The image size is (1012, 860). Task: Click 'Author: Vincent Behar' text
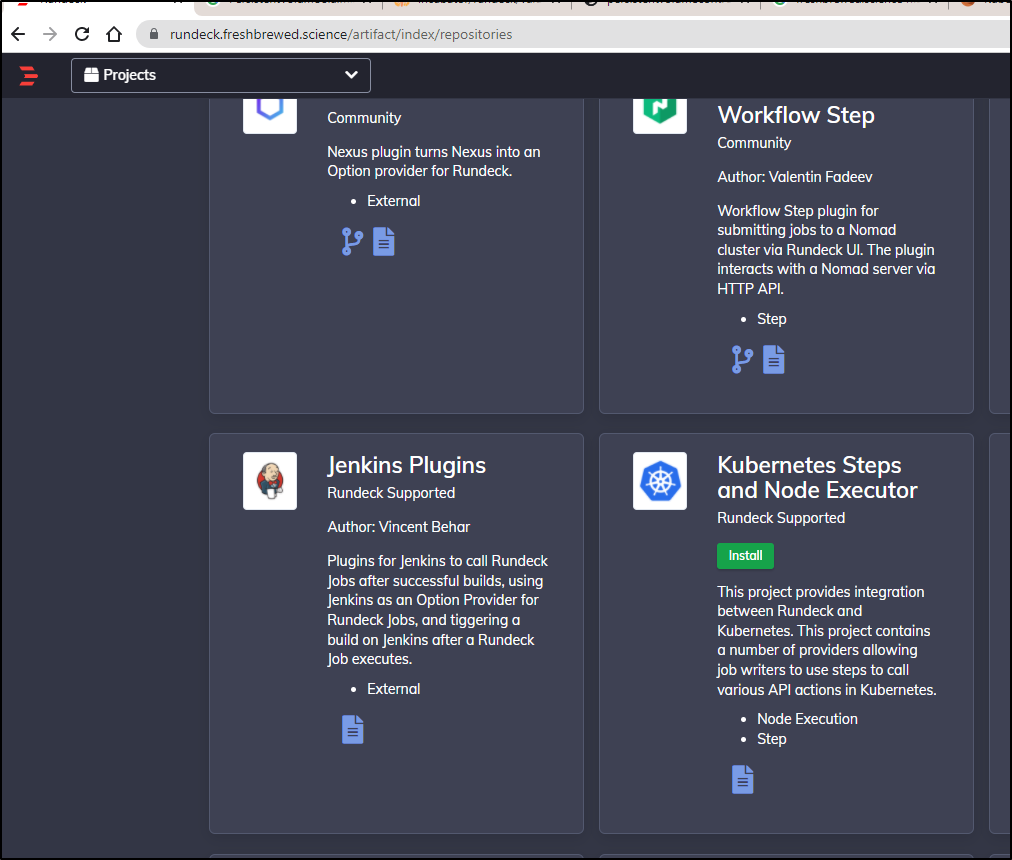(398, 527)
